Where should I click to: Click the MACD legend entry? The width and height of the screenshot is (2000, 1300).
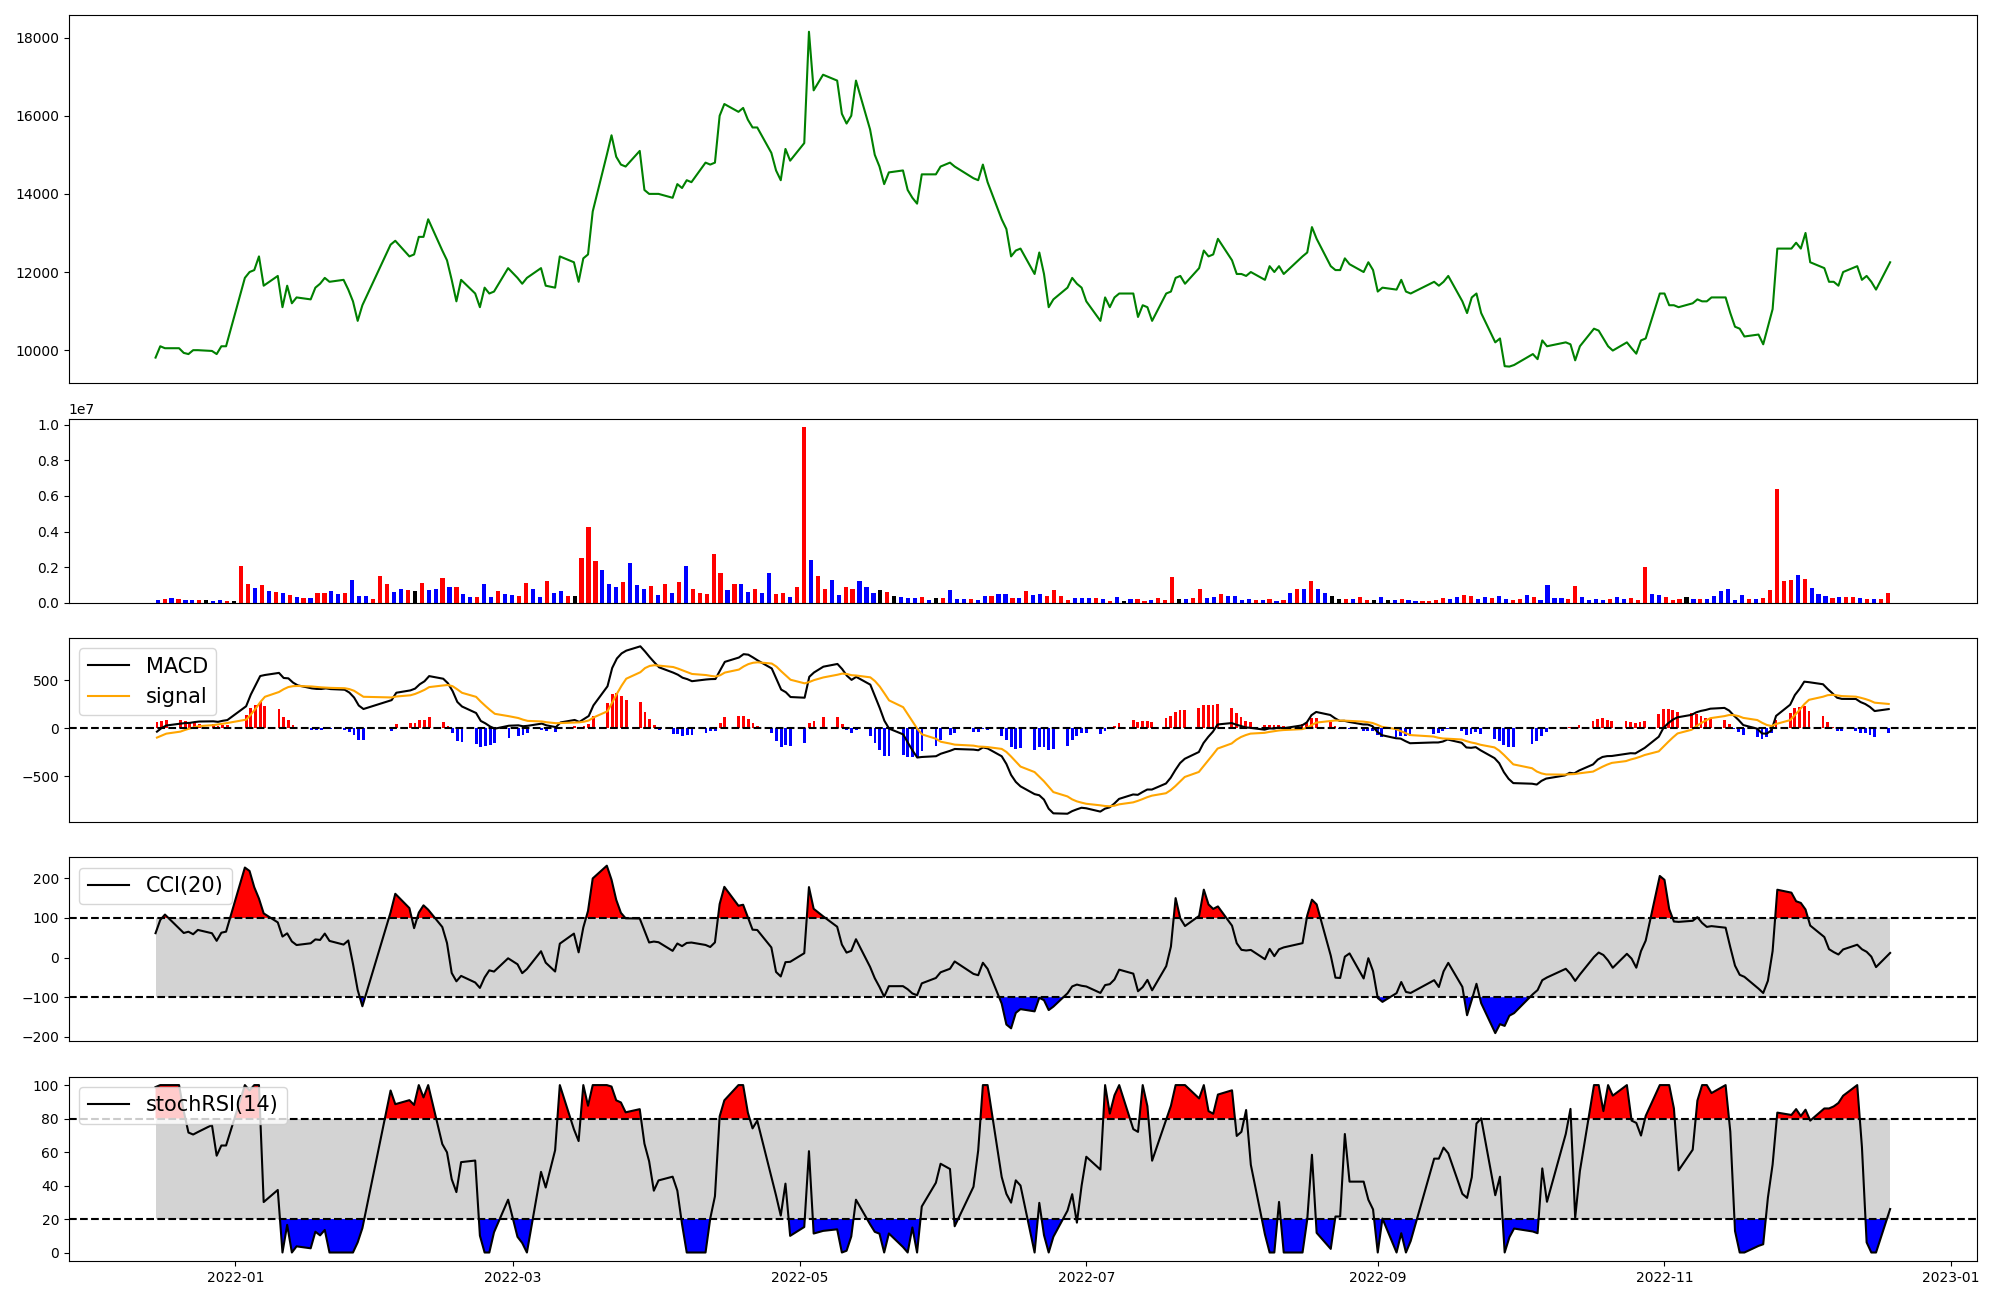[x=147, y=666]
